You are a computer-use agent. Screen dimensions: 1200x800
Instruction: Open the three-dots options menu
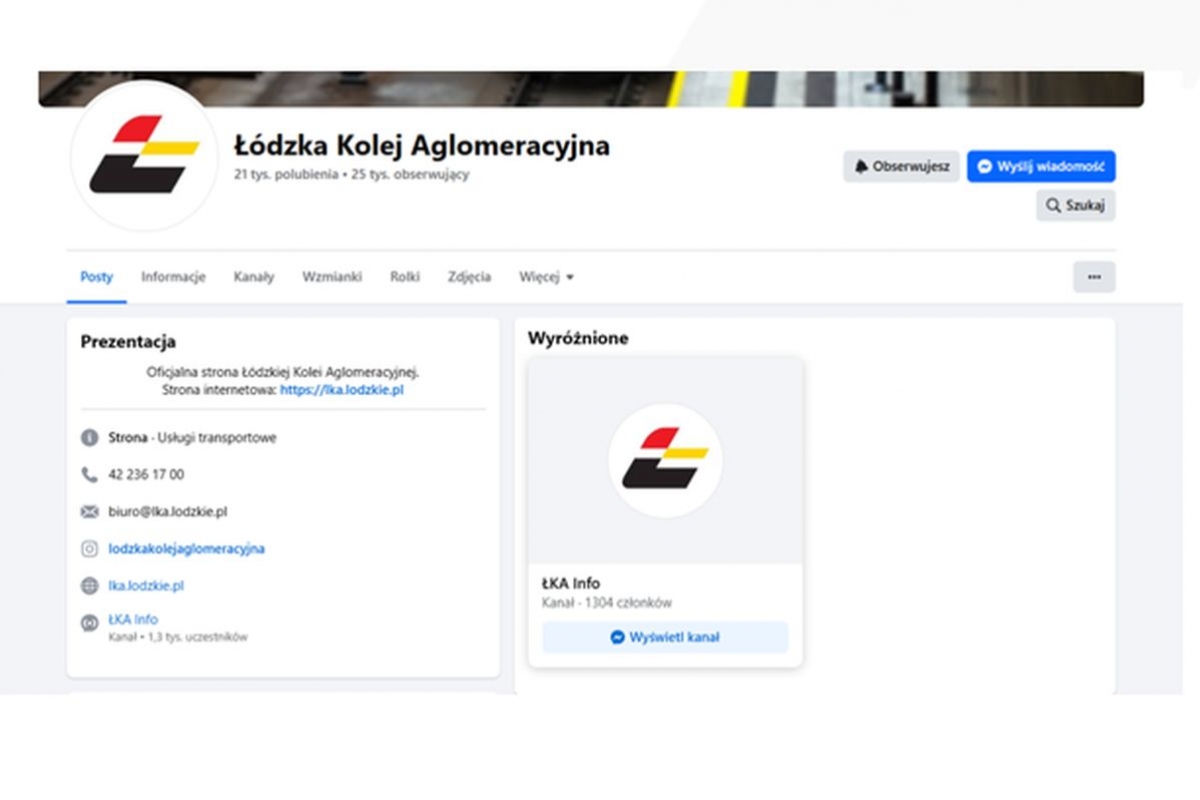click(1094, 277)
